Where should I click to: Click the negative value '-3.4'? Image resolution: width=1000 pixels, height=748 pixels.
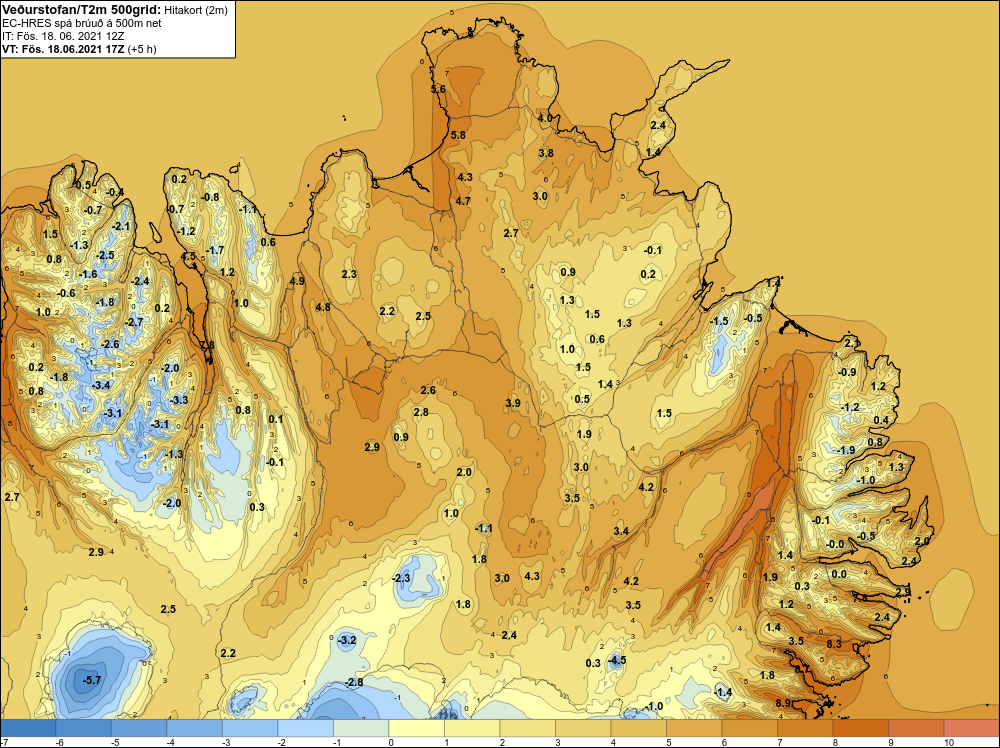click(101, 385)
